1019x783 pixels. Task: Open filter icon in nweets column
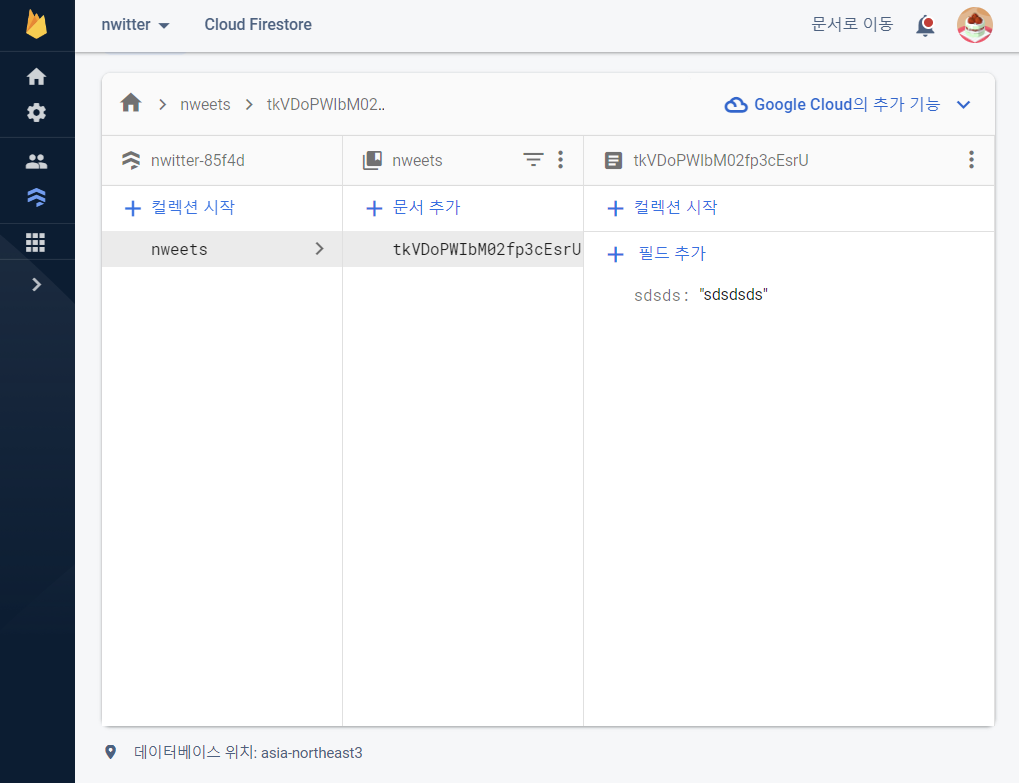coord(534,159)
